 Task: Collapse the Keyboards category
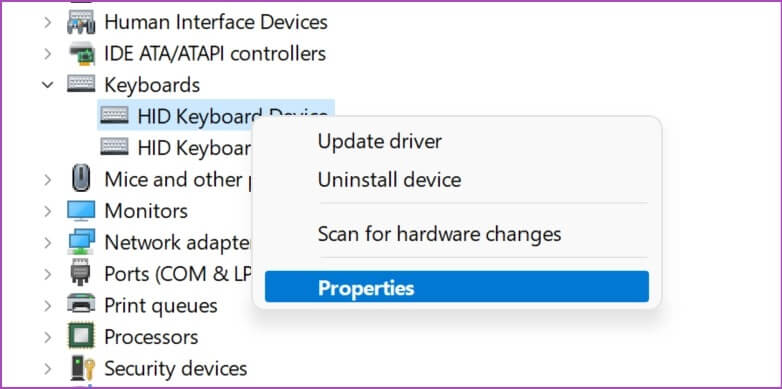click(x=47, y=85)
